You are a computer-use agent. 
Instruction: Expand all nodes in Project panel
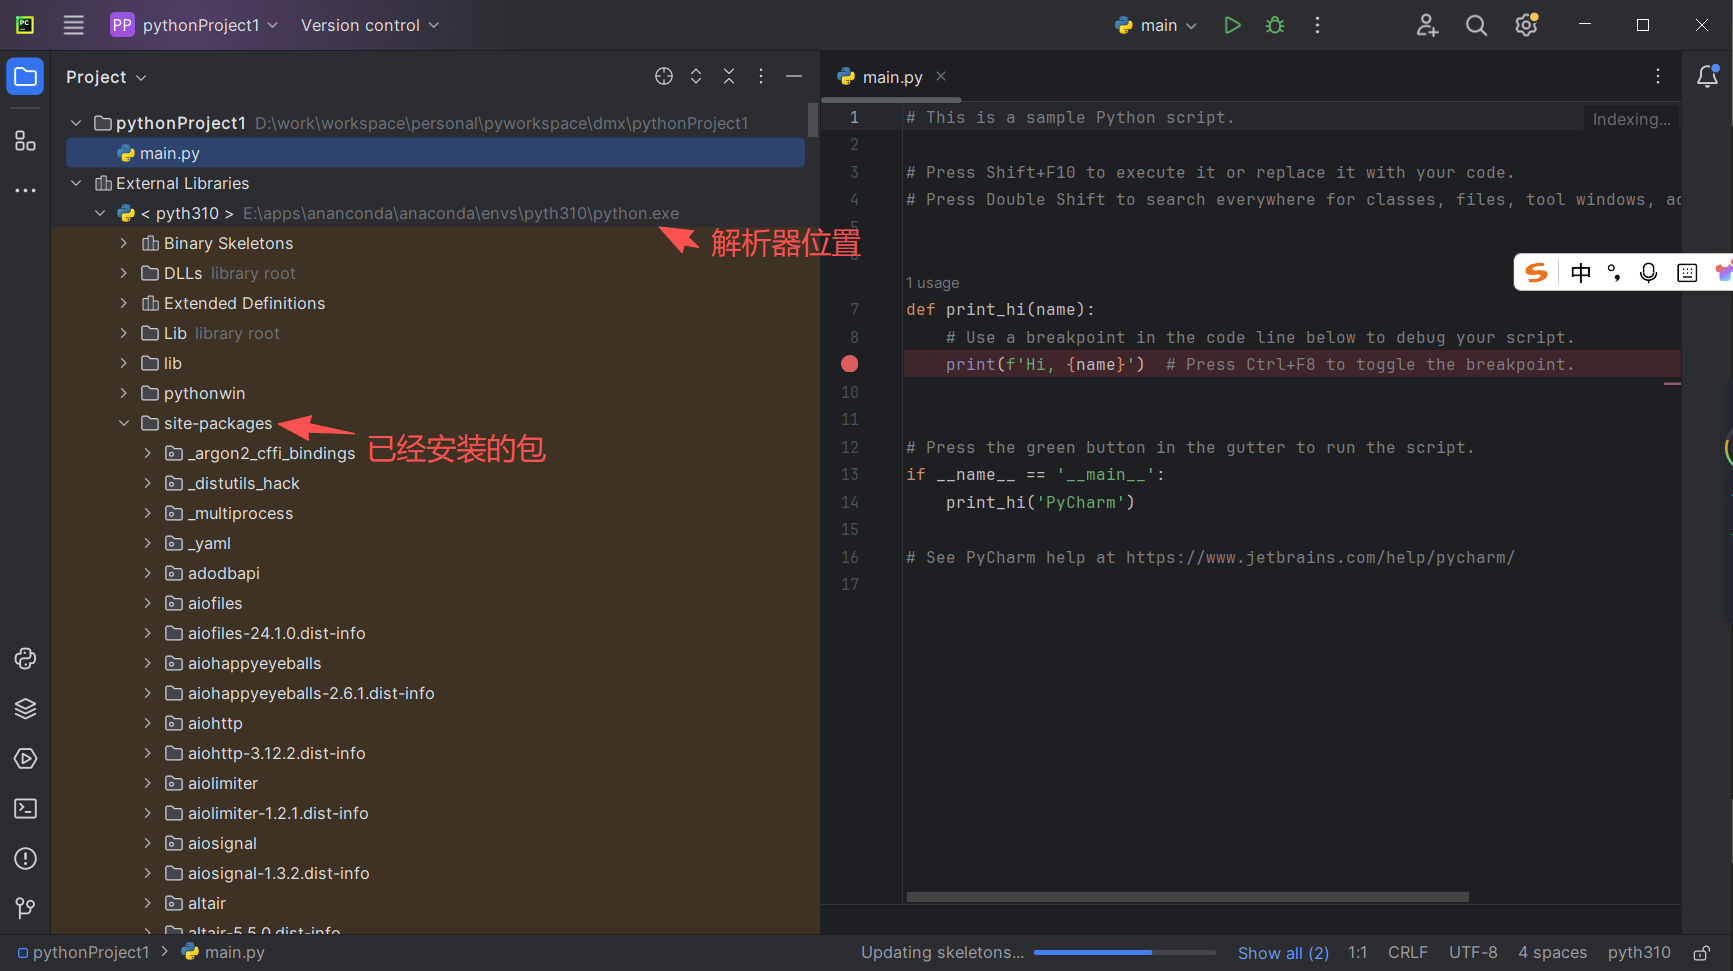pyautogui.click(x=696, y=76)
